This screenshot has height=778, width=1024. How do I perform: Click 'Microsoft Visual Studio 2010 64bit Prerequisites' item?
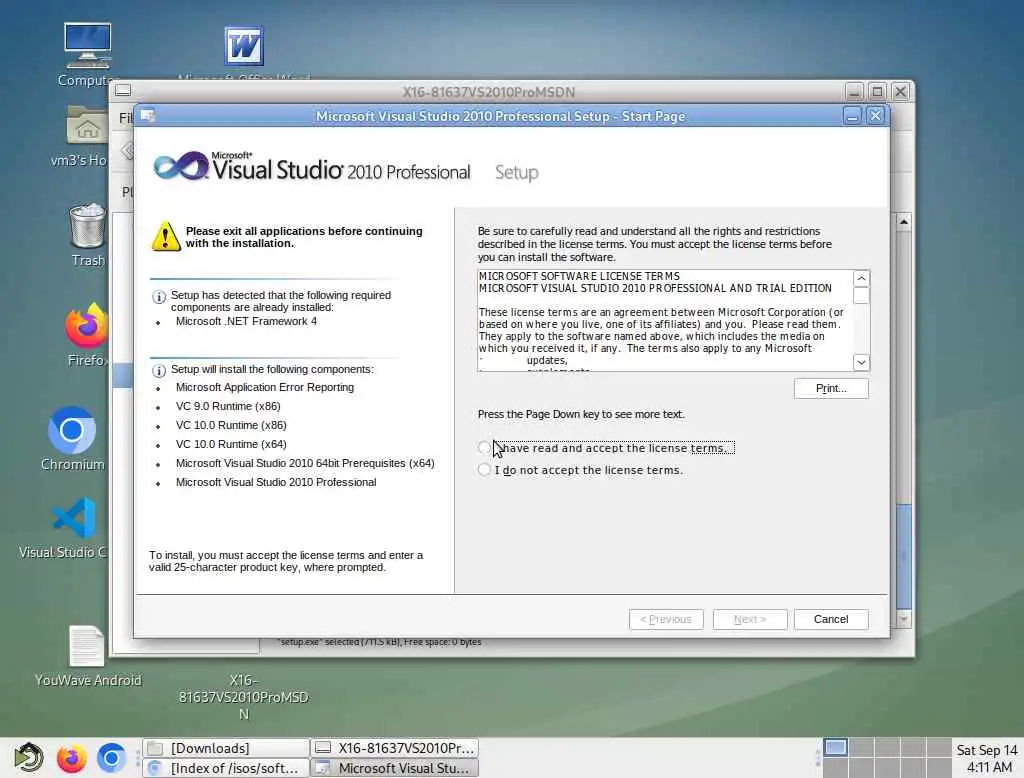[x=305, y=463]
